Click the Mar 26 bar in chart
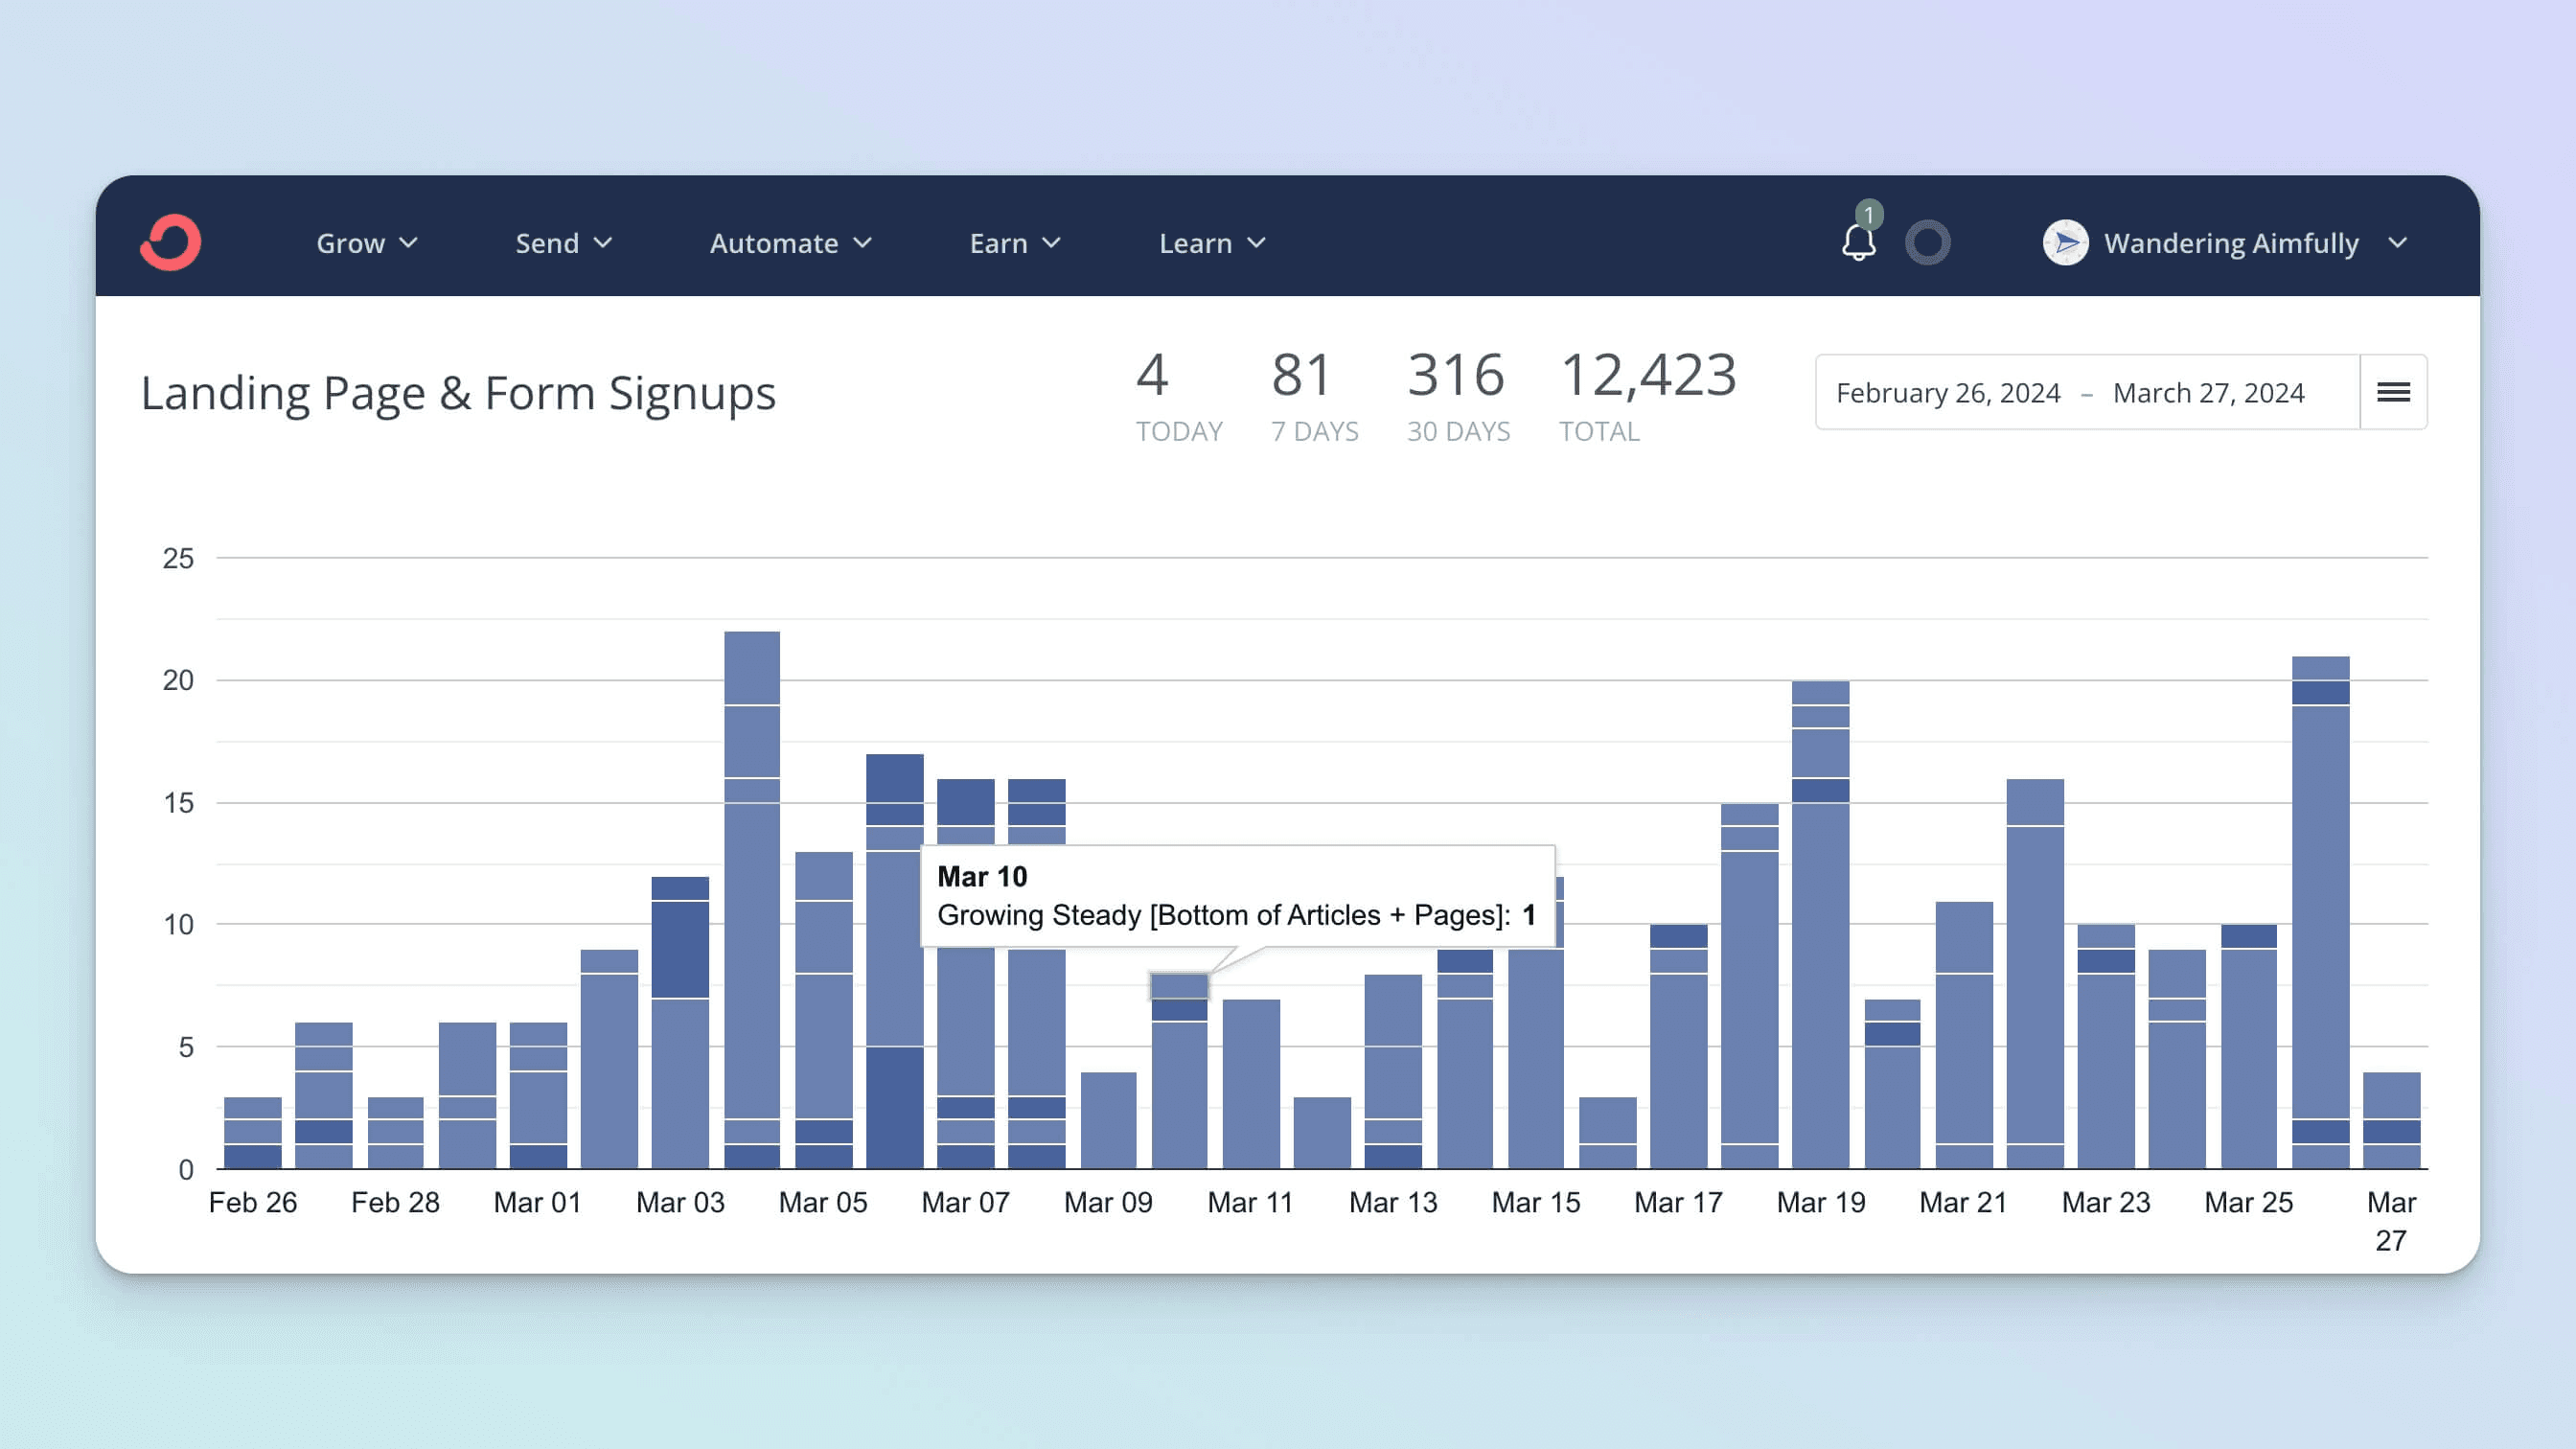This screenshot has width=2576, height=1449. click(x=2320, y=910)
